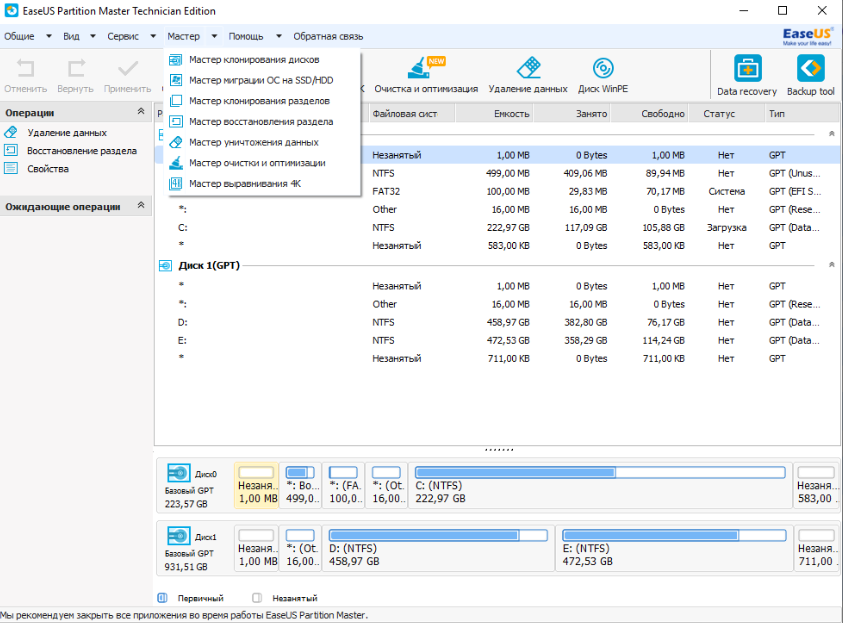Image resolution: width=843 pixels, height=623 pixels.
Task: Choose OS migration to SSD/HDD wizard
Action: coord(262,80)
